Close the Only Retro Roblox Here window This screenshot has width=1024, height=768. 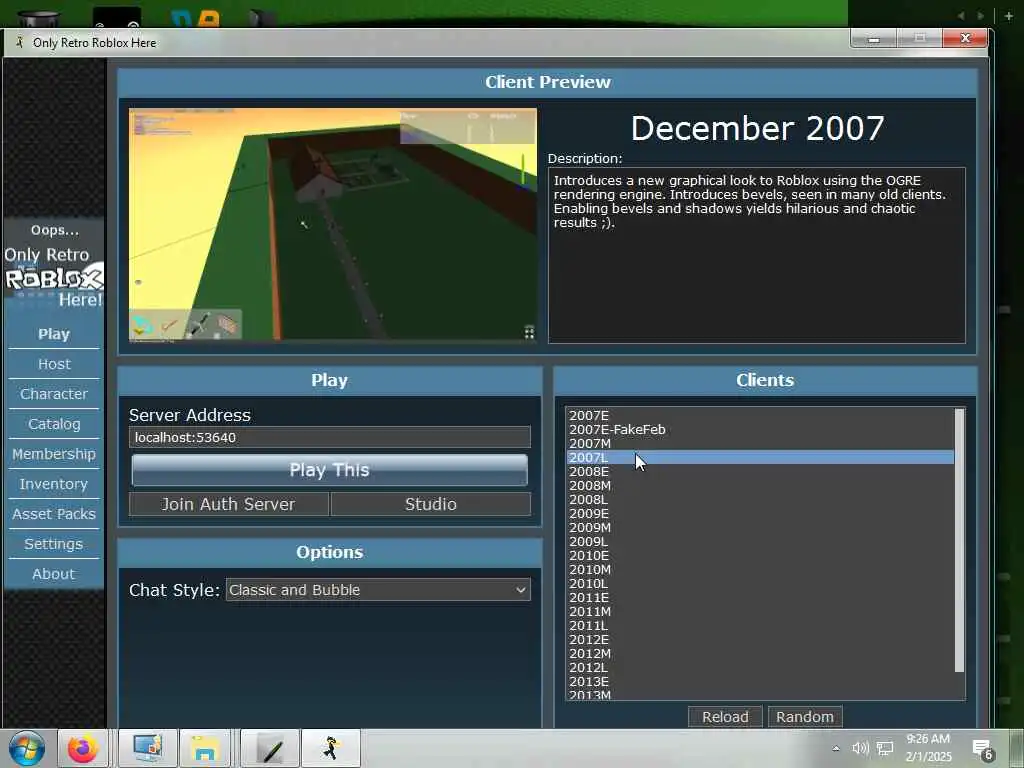[x=965, y=39]
